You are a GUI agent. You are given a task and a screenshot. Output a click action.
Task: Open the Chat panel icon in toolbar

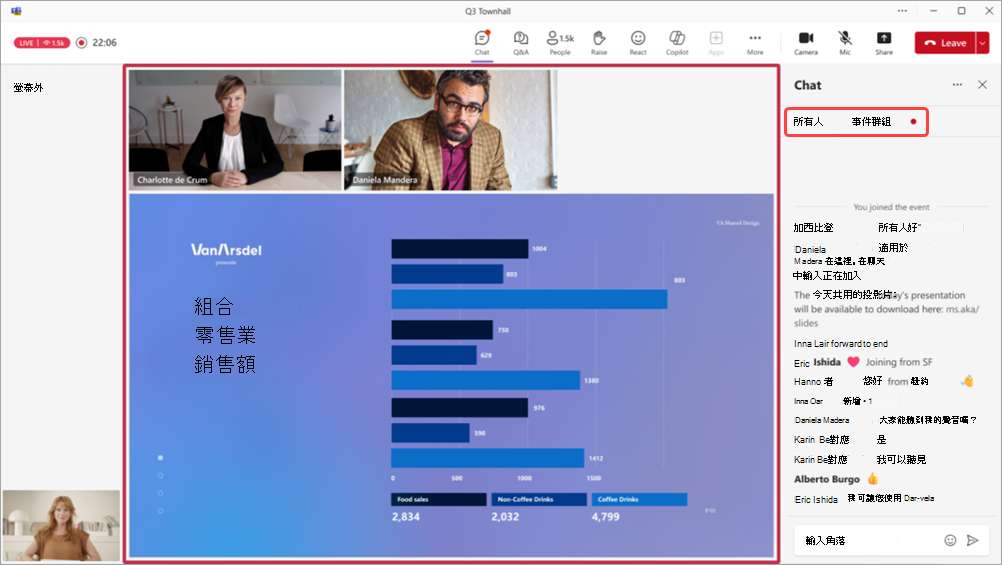click(x=482, y=43)
